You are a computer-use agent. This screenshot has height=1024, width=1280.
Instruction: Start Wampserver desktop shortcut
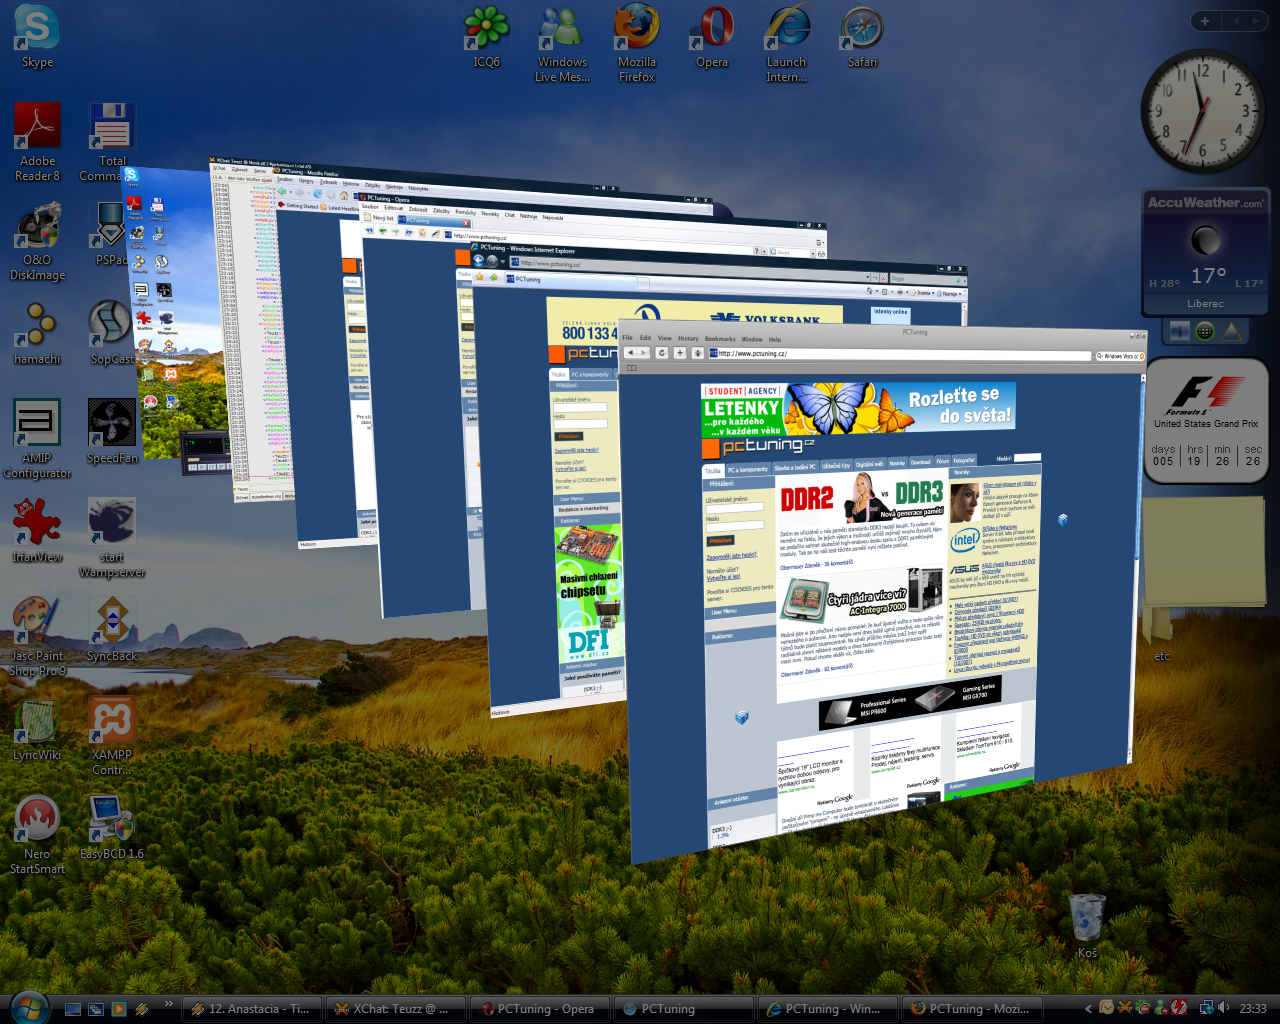112,538
